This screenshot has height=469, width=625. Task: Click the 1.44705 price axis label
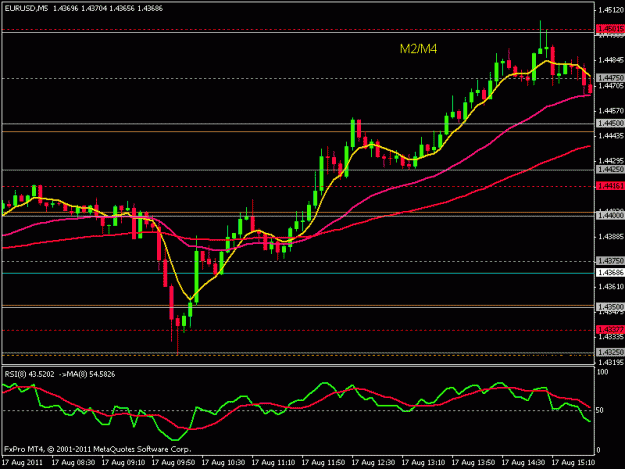611,85
